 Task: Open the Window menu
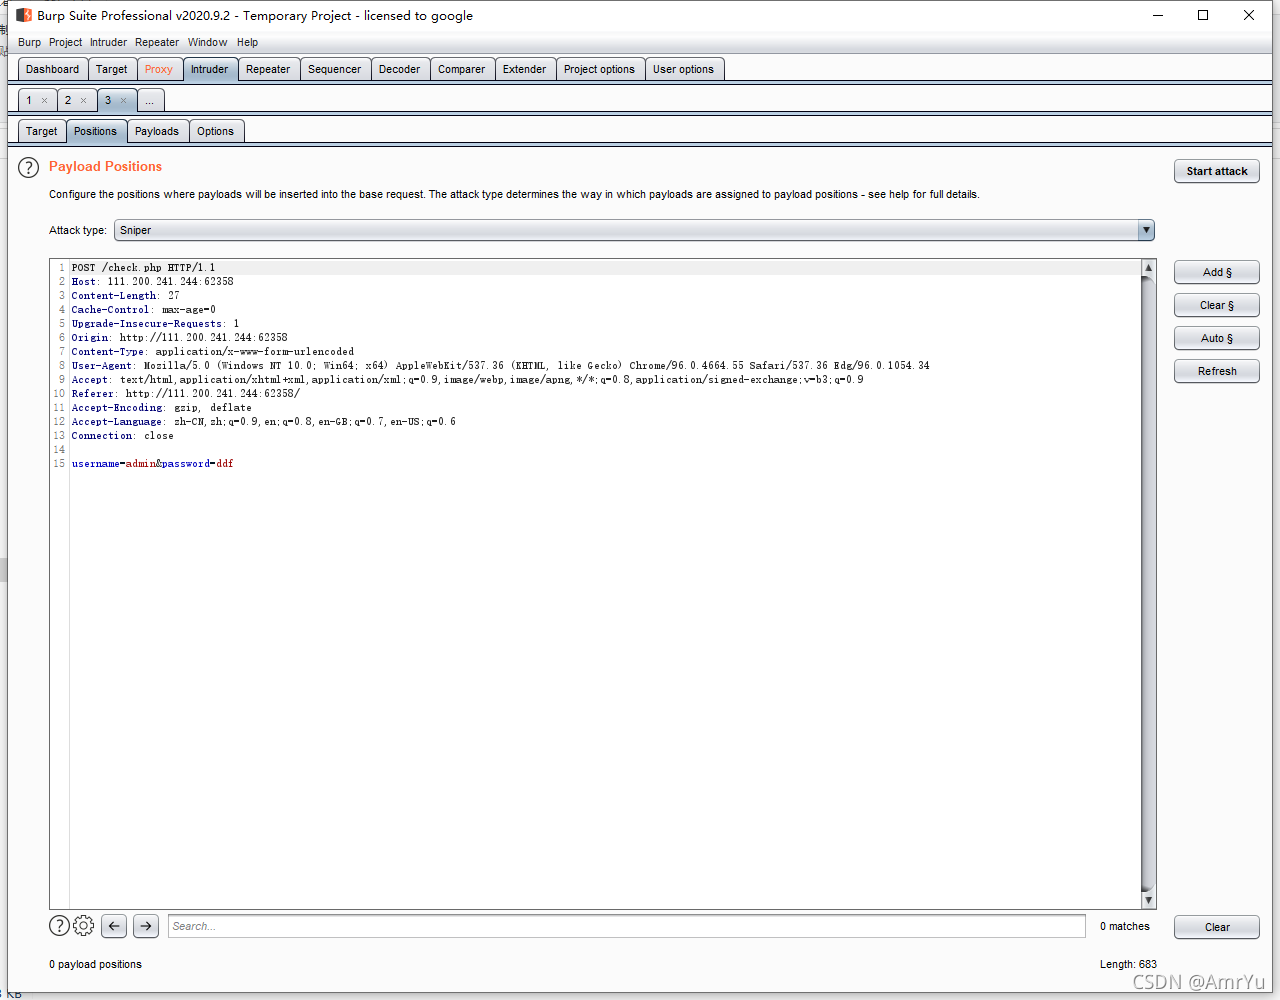207,42
